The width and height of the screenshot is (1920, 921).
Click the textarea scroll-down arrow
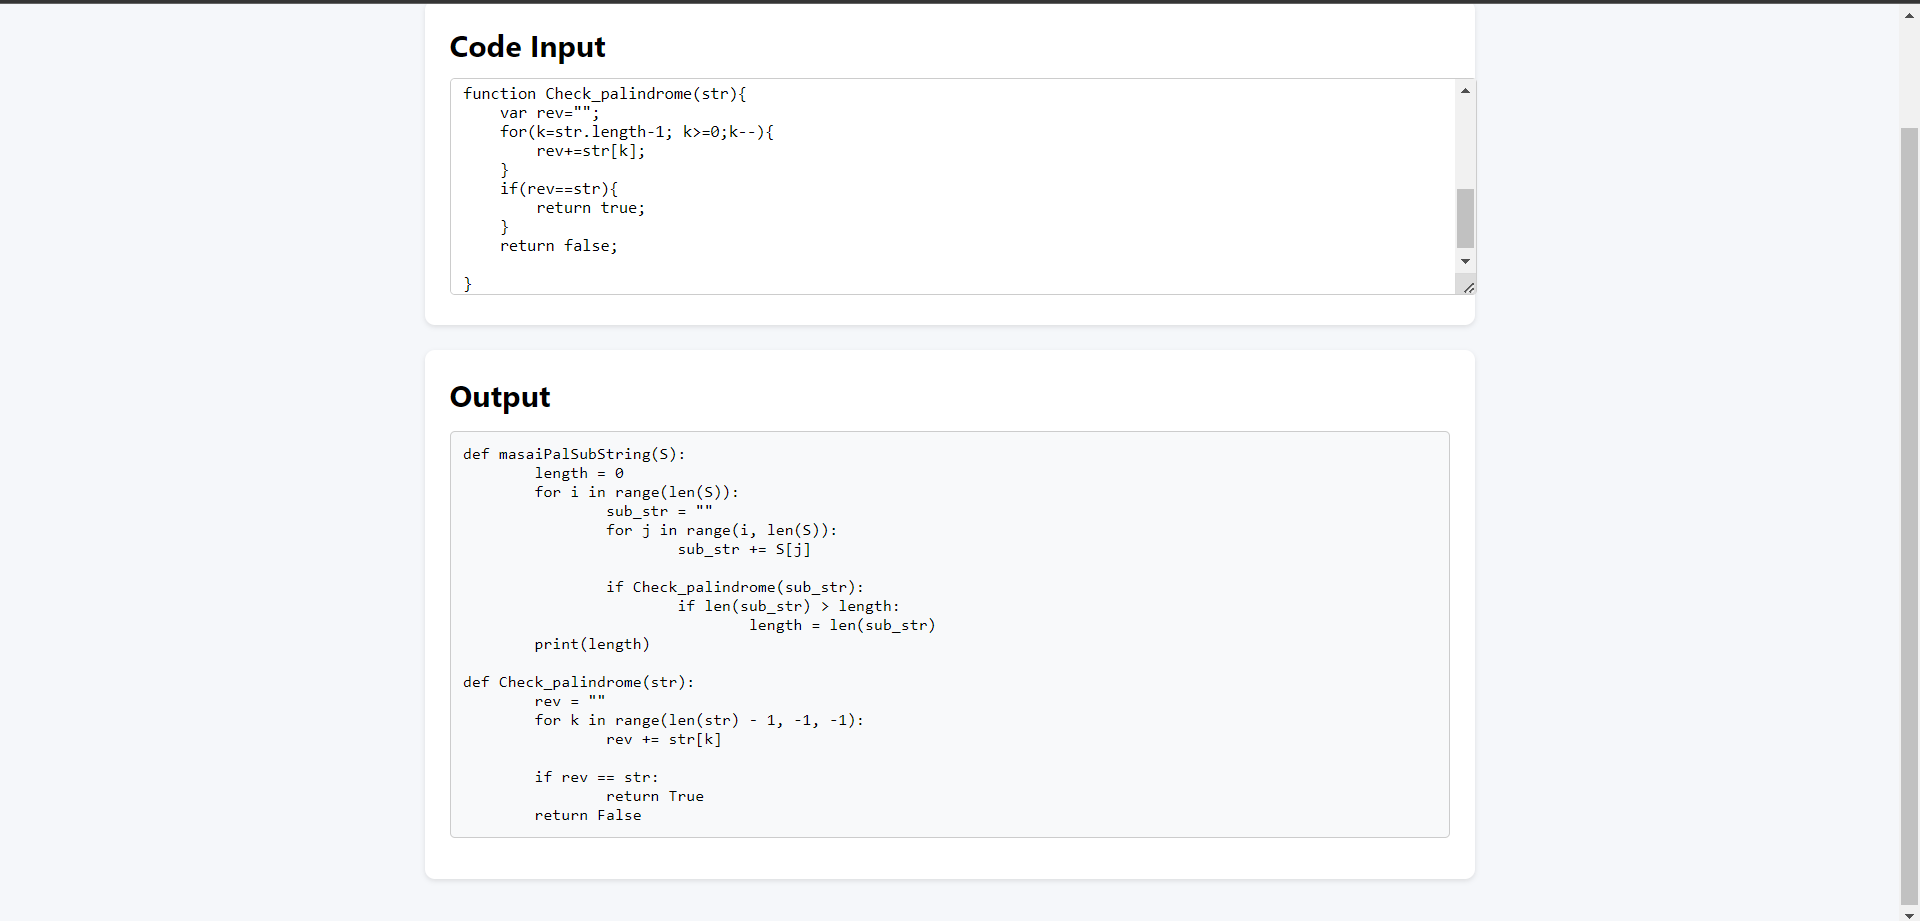(x=1465, y=262)
